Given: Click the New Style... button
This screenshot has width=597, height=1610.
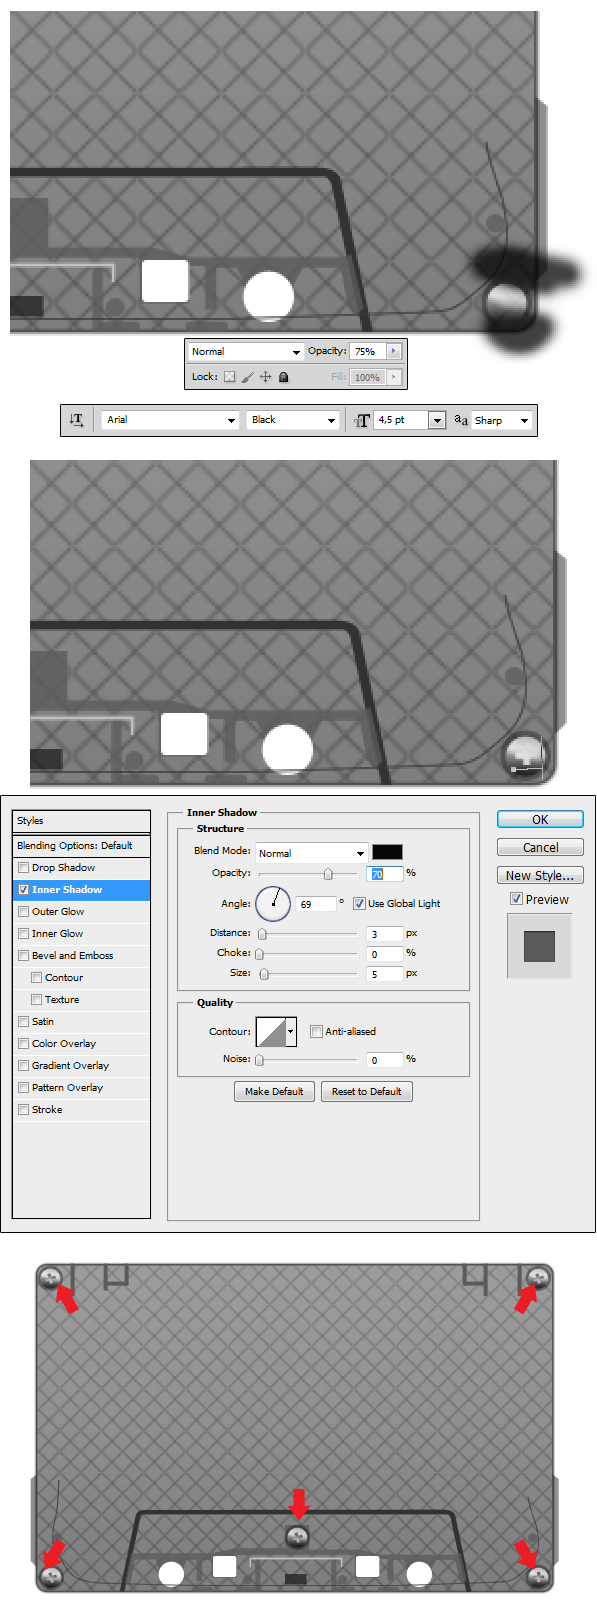Looking at the screenshot, I should click(x=540, y=875).
